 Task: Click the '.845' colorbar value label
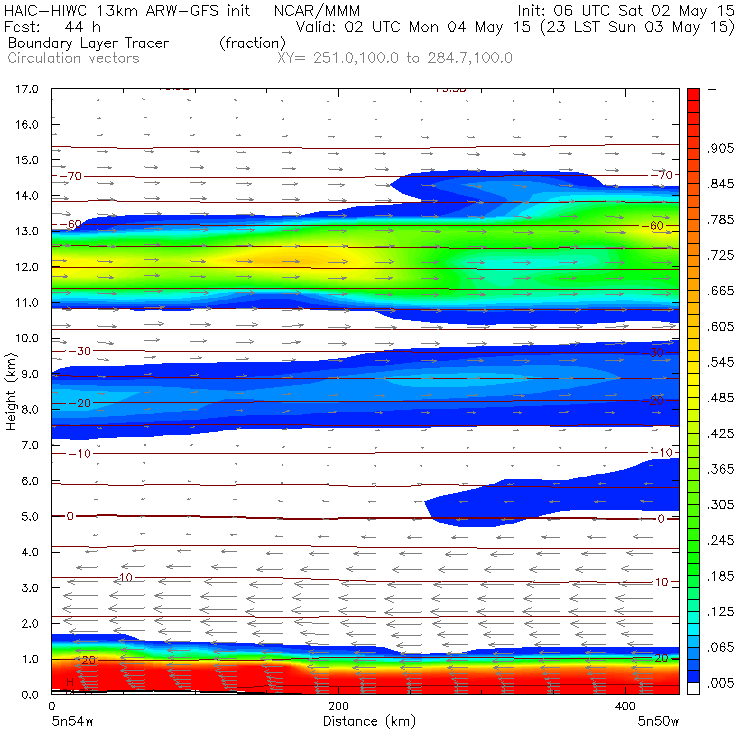[x=720, y=184]
